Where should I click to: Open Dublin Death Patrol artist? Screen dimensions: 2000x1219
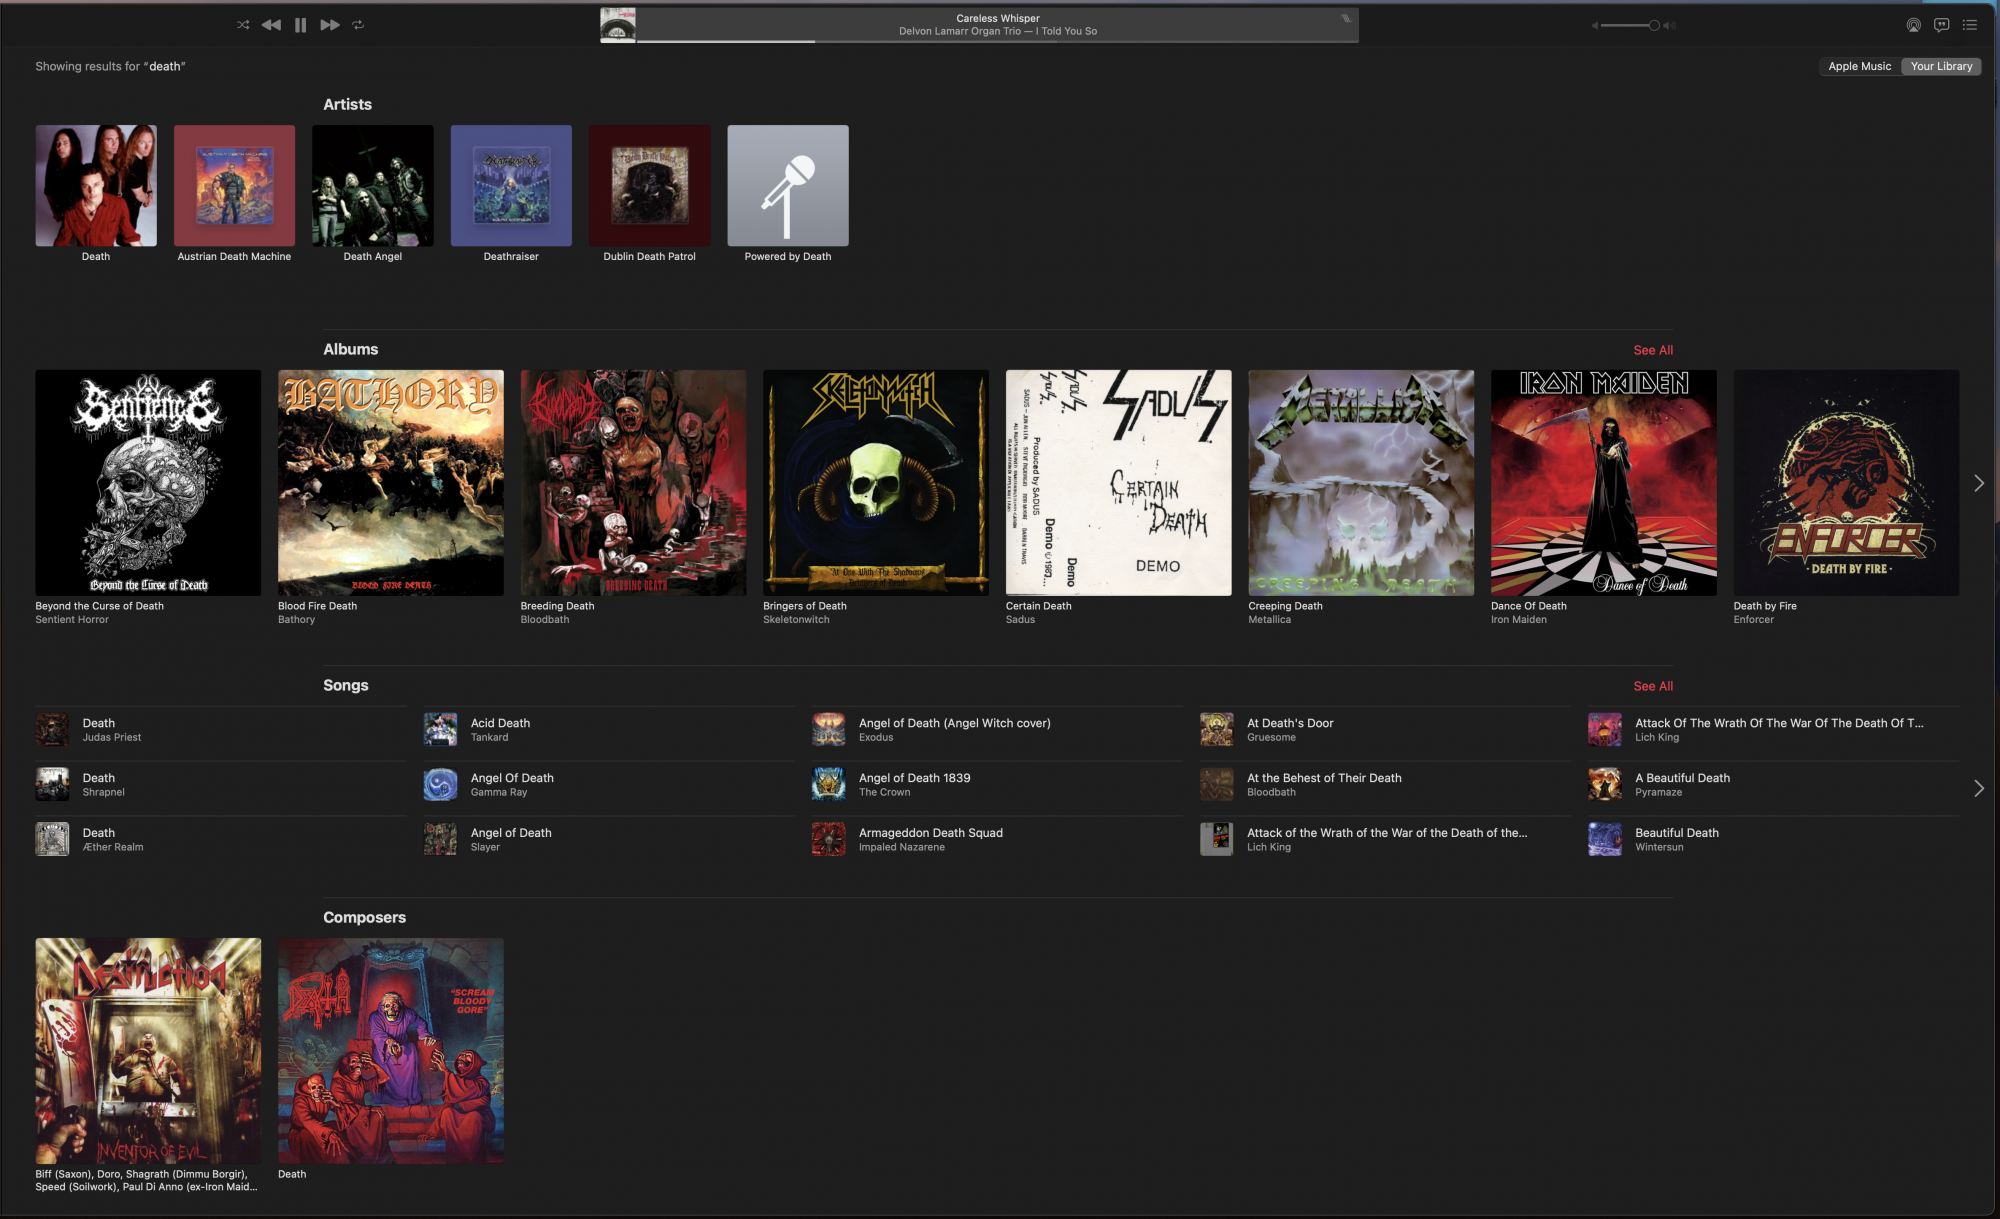point(650,186)
